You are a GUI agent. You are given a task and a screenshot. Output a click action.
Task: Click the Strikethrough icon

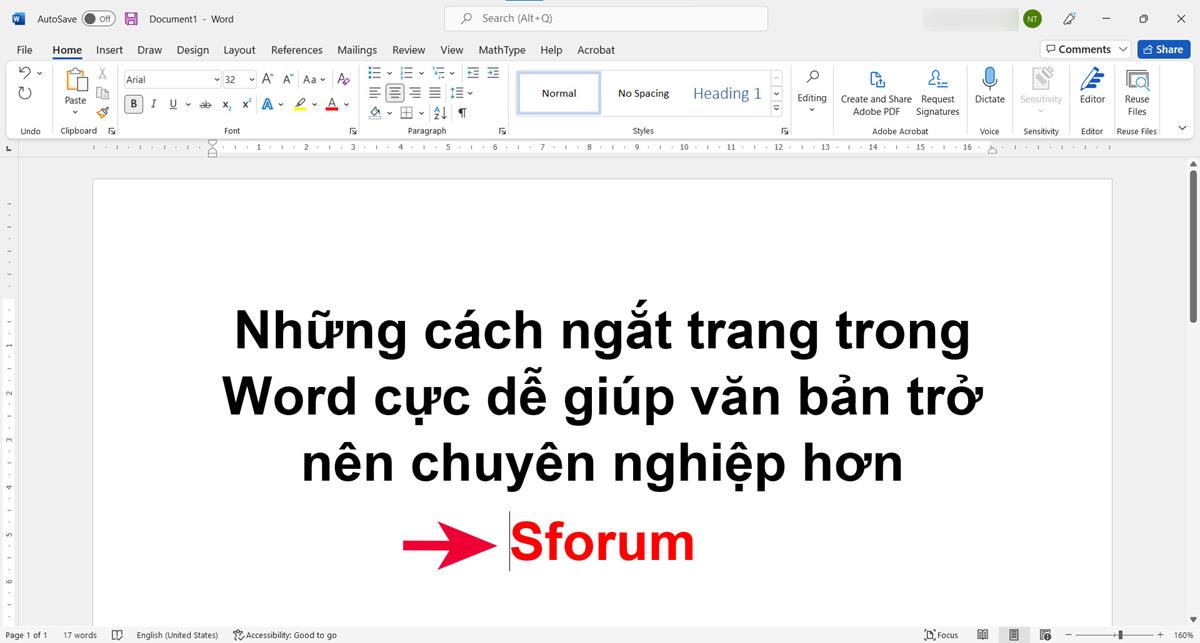(205, 104)
